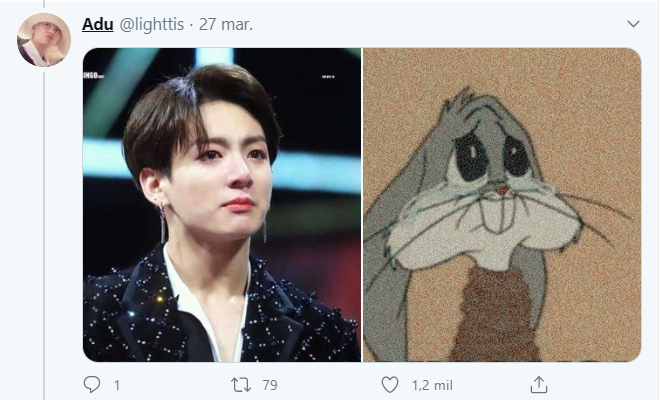The image size is (660, 400).
Task: Click the reply count showing 1
Action: pyautogui.click(x=117, y=384)
